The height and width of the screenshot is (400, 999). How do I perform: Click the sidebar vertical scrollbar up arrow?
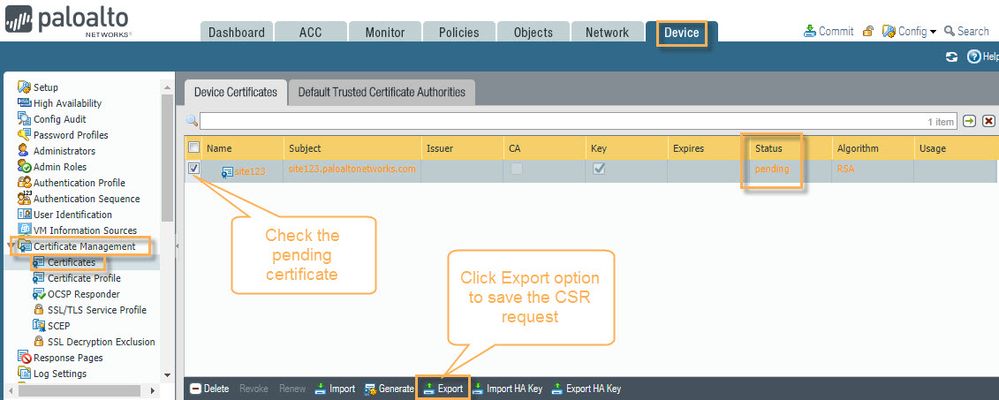click(x=168, y=87)
